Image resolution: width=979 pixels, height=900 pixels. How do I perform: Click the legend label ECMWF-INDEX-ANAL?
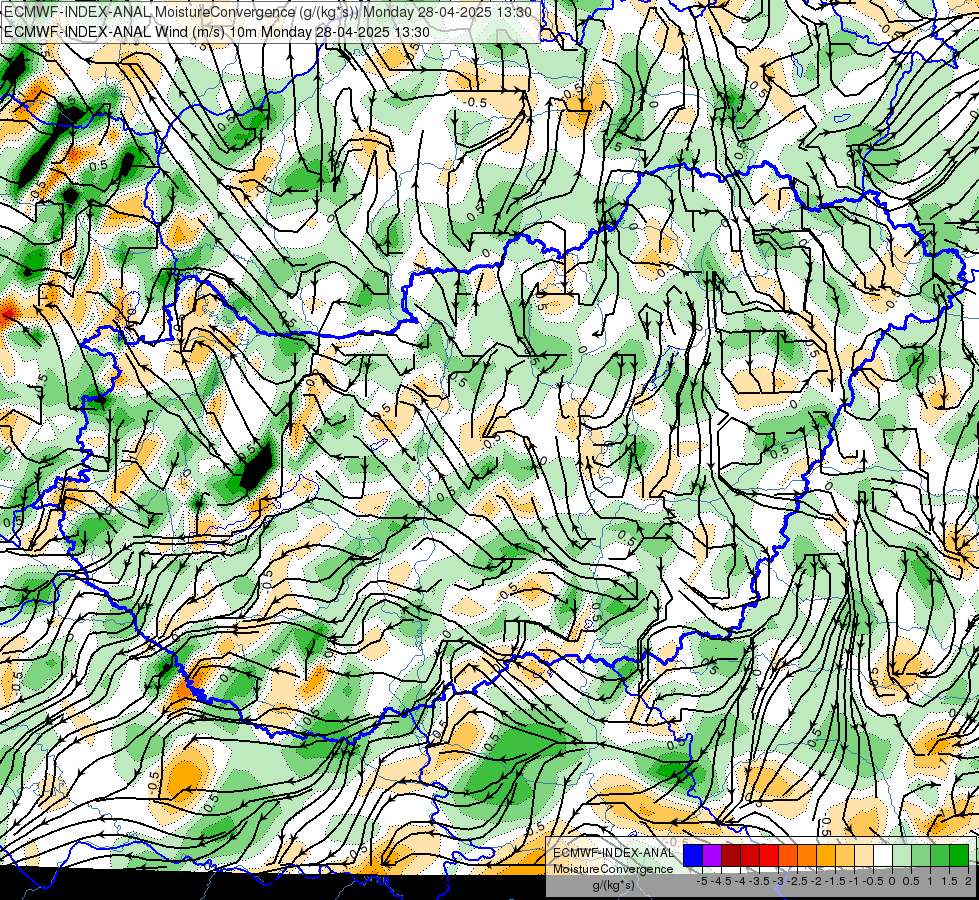[613, 853]
